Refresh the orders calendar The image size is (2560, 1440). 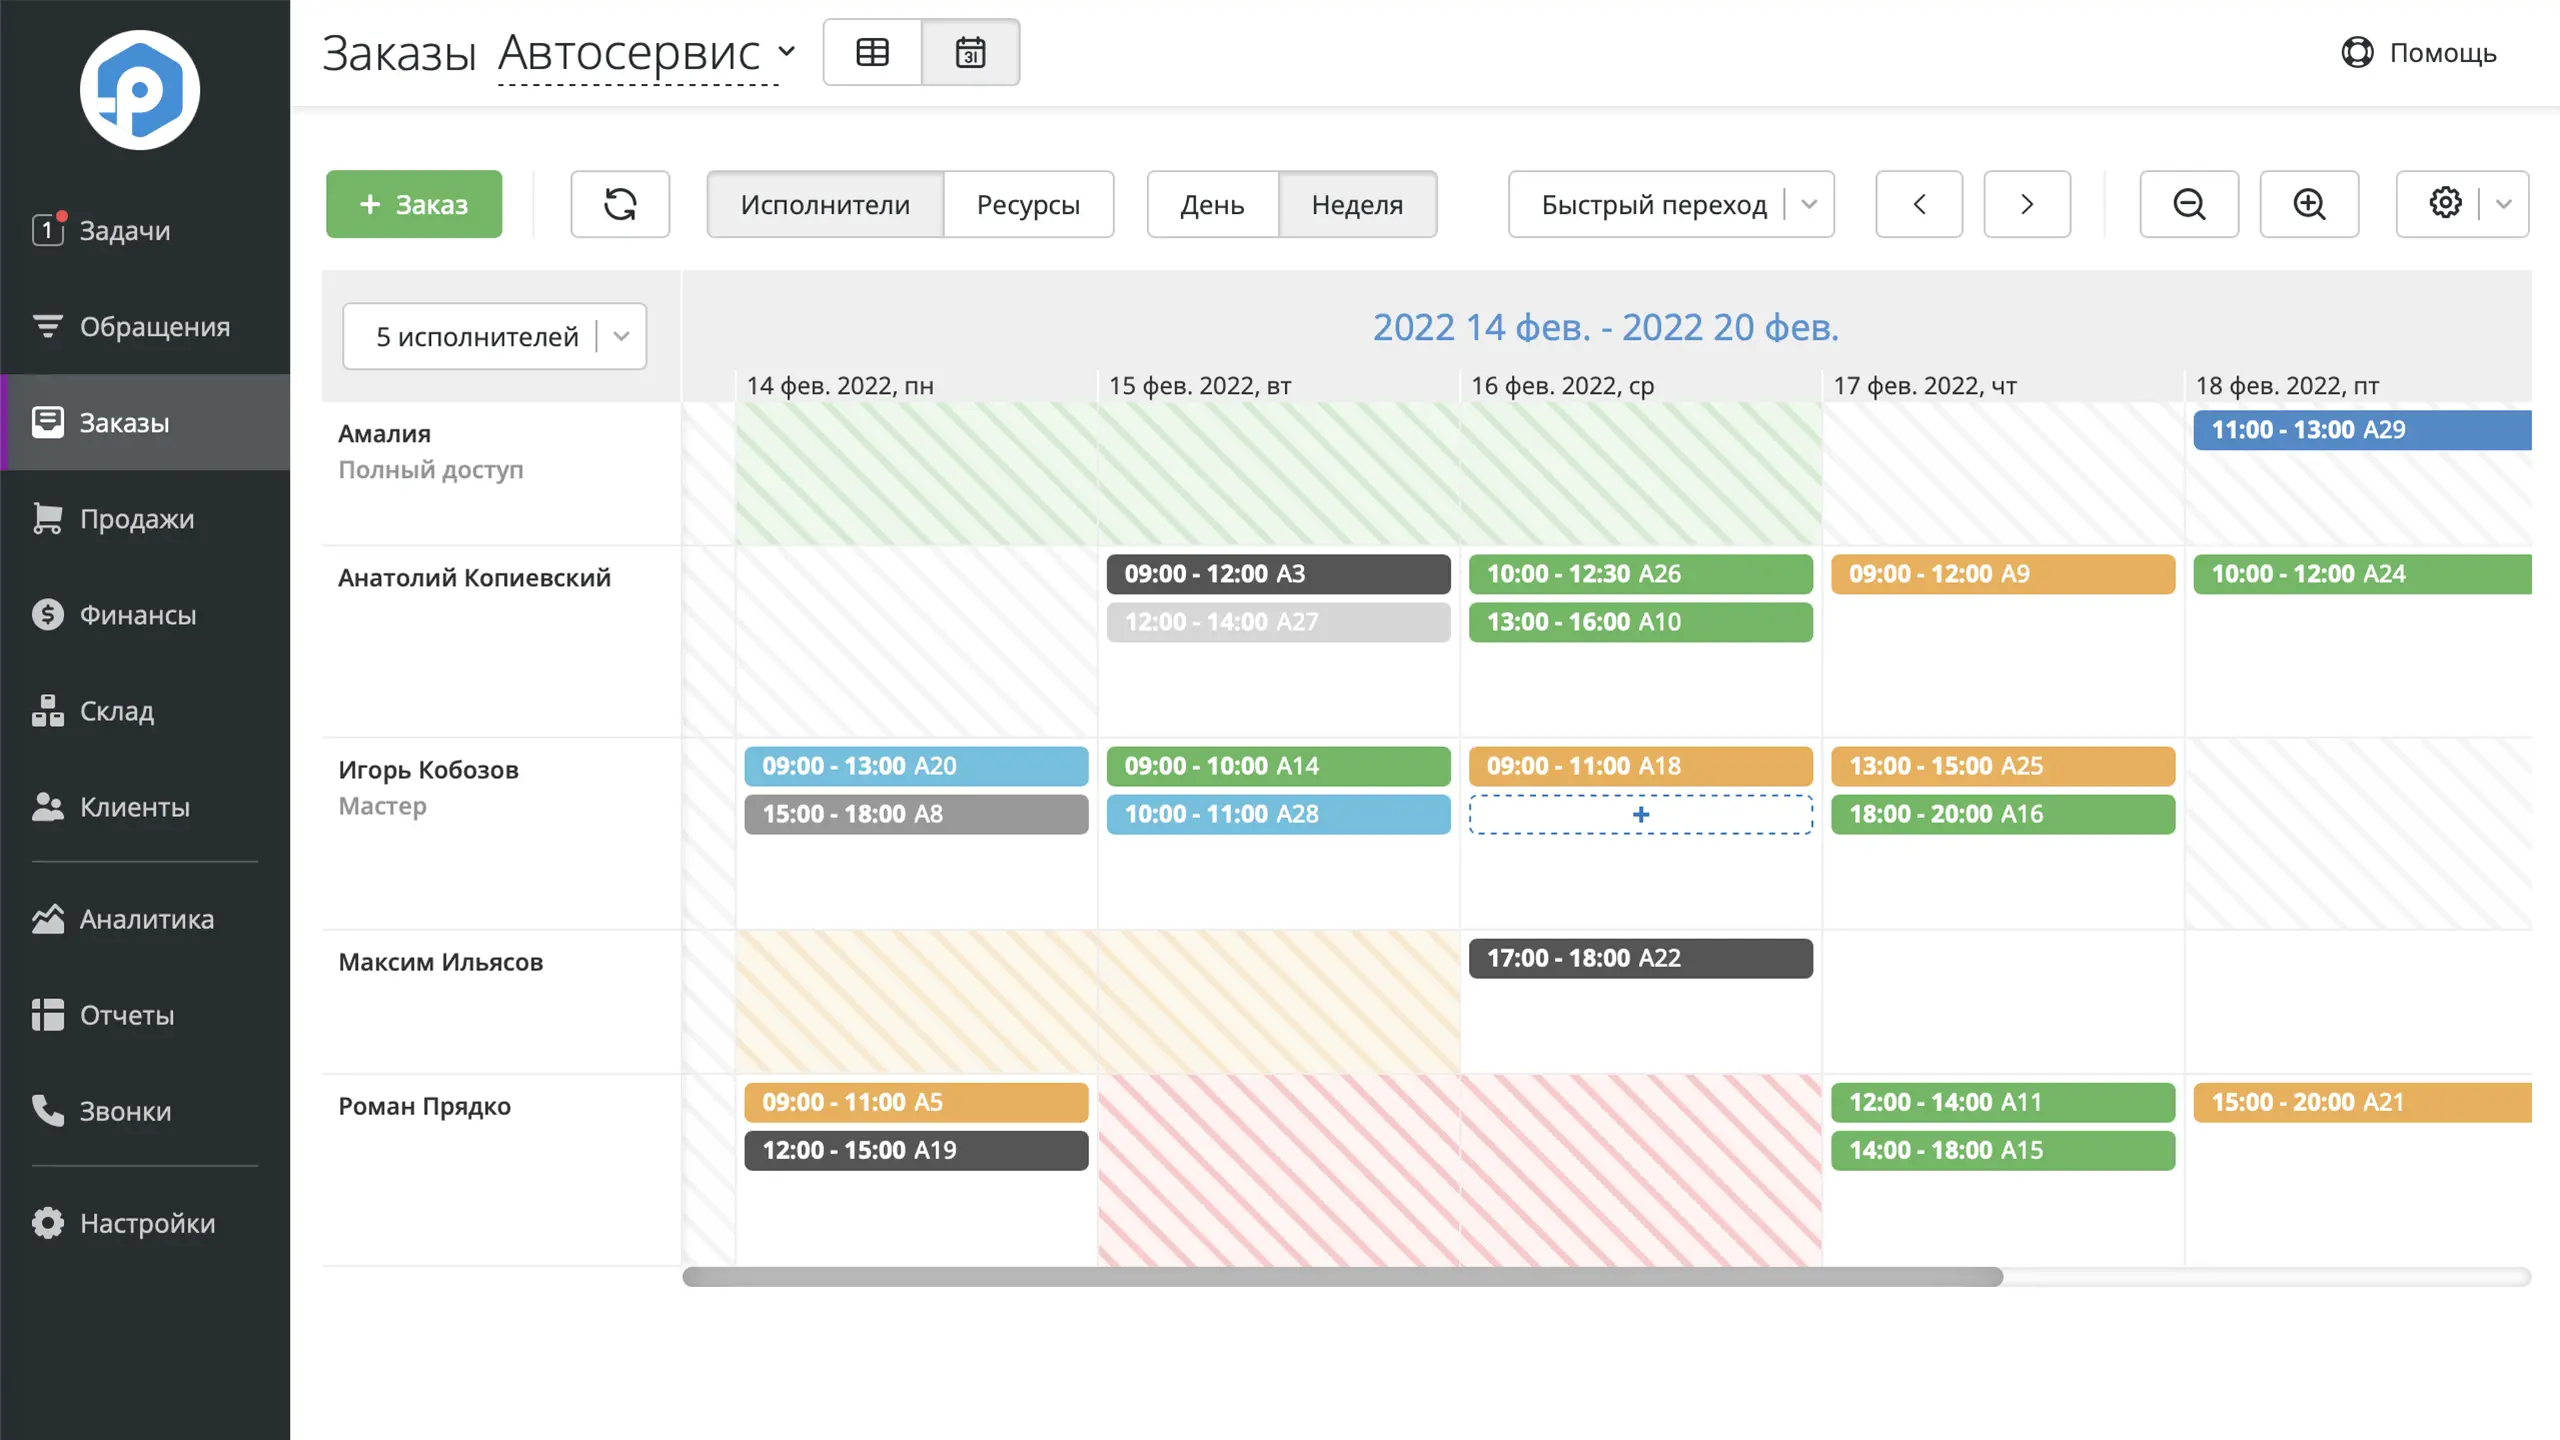click(x=620, y=204)
